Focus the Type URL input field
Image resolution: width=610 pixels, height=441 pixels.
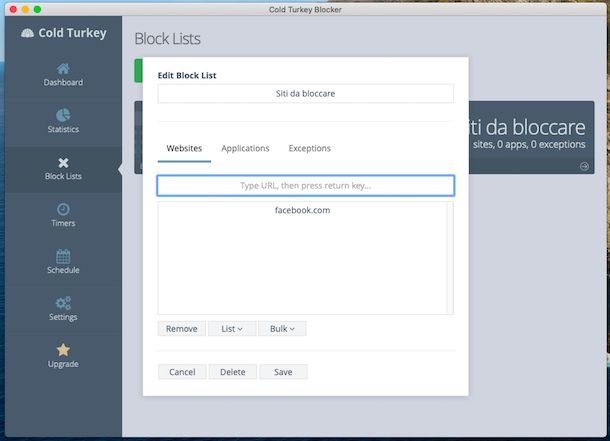(x=305, y=186)
